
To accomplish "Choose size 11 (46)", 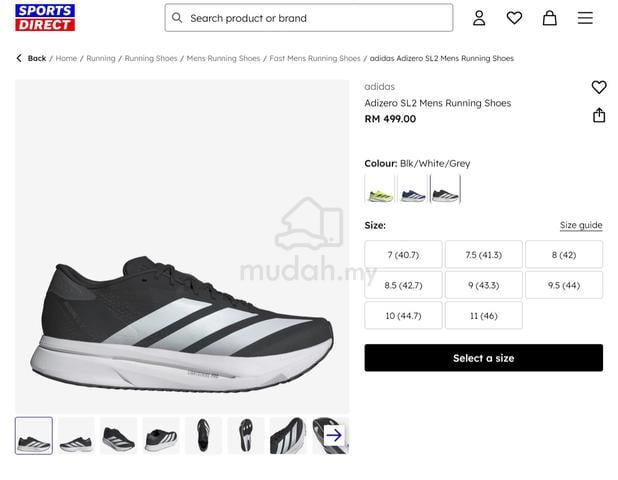I will (484, 316).
